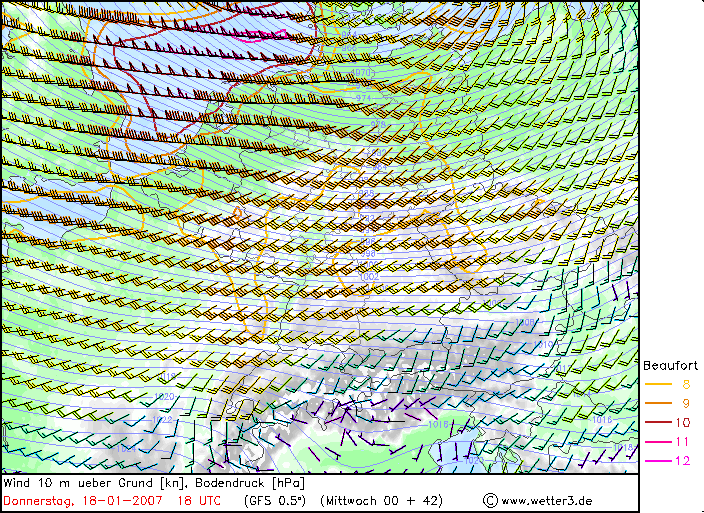Select the pink Beaufort 11 legend line
This screenshot has width=704, height=513.
tap(658, 442)
